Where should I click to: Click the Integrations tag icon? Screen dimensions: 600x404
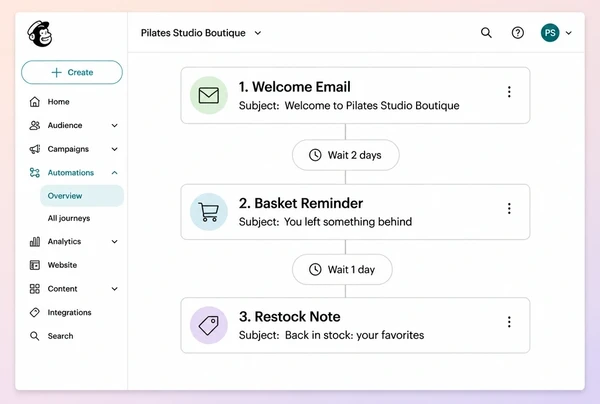point(35,313)
